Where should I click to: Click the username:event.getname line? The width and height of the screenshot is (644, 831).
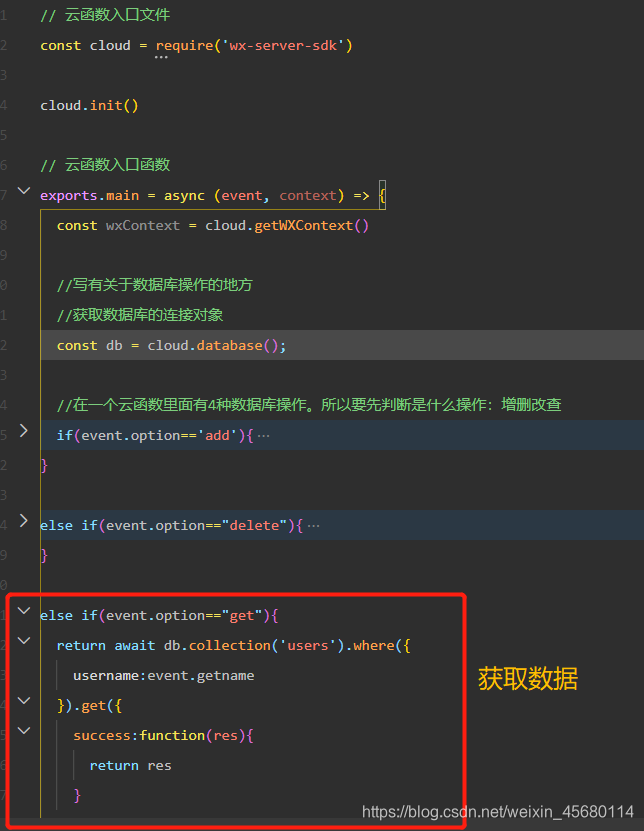click(x=164, y=676)
